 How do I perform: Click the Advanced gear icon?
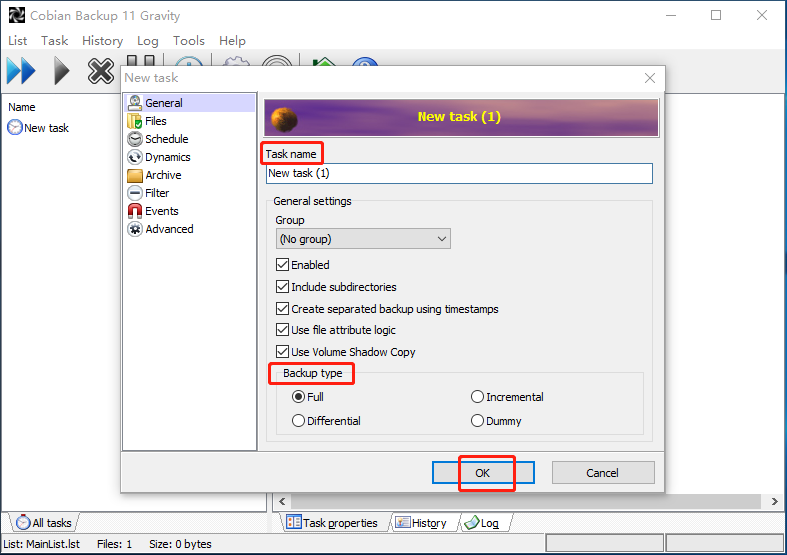(135, 229)
